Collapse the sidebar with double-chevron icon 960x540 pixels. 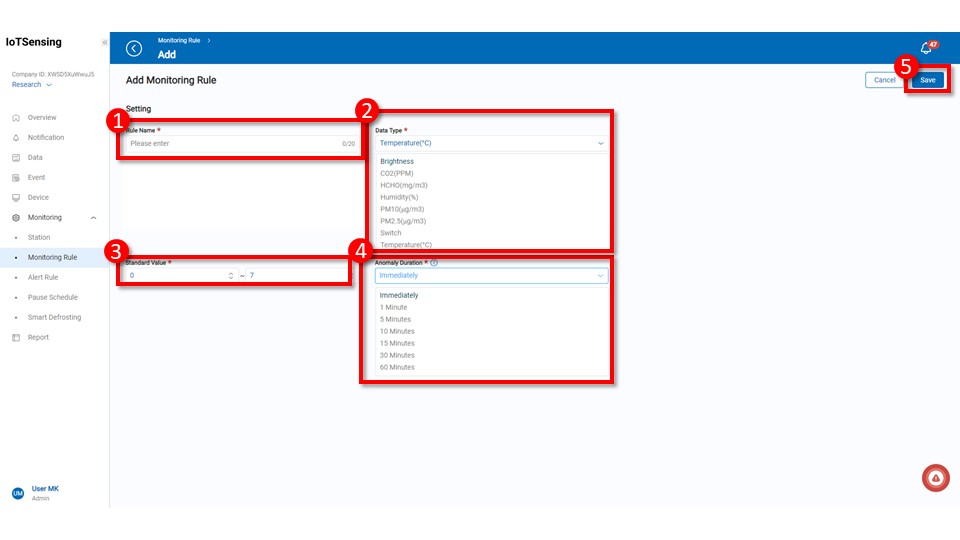tap(104, 43)
